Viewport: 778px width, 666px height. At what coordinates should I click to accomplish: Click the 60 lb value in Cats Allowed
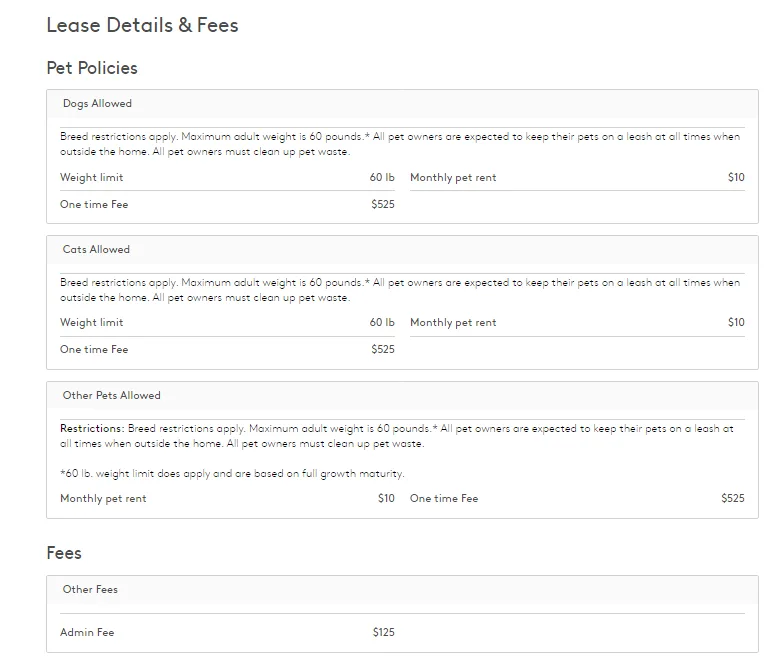click(x=382, y=323)
